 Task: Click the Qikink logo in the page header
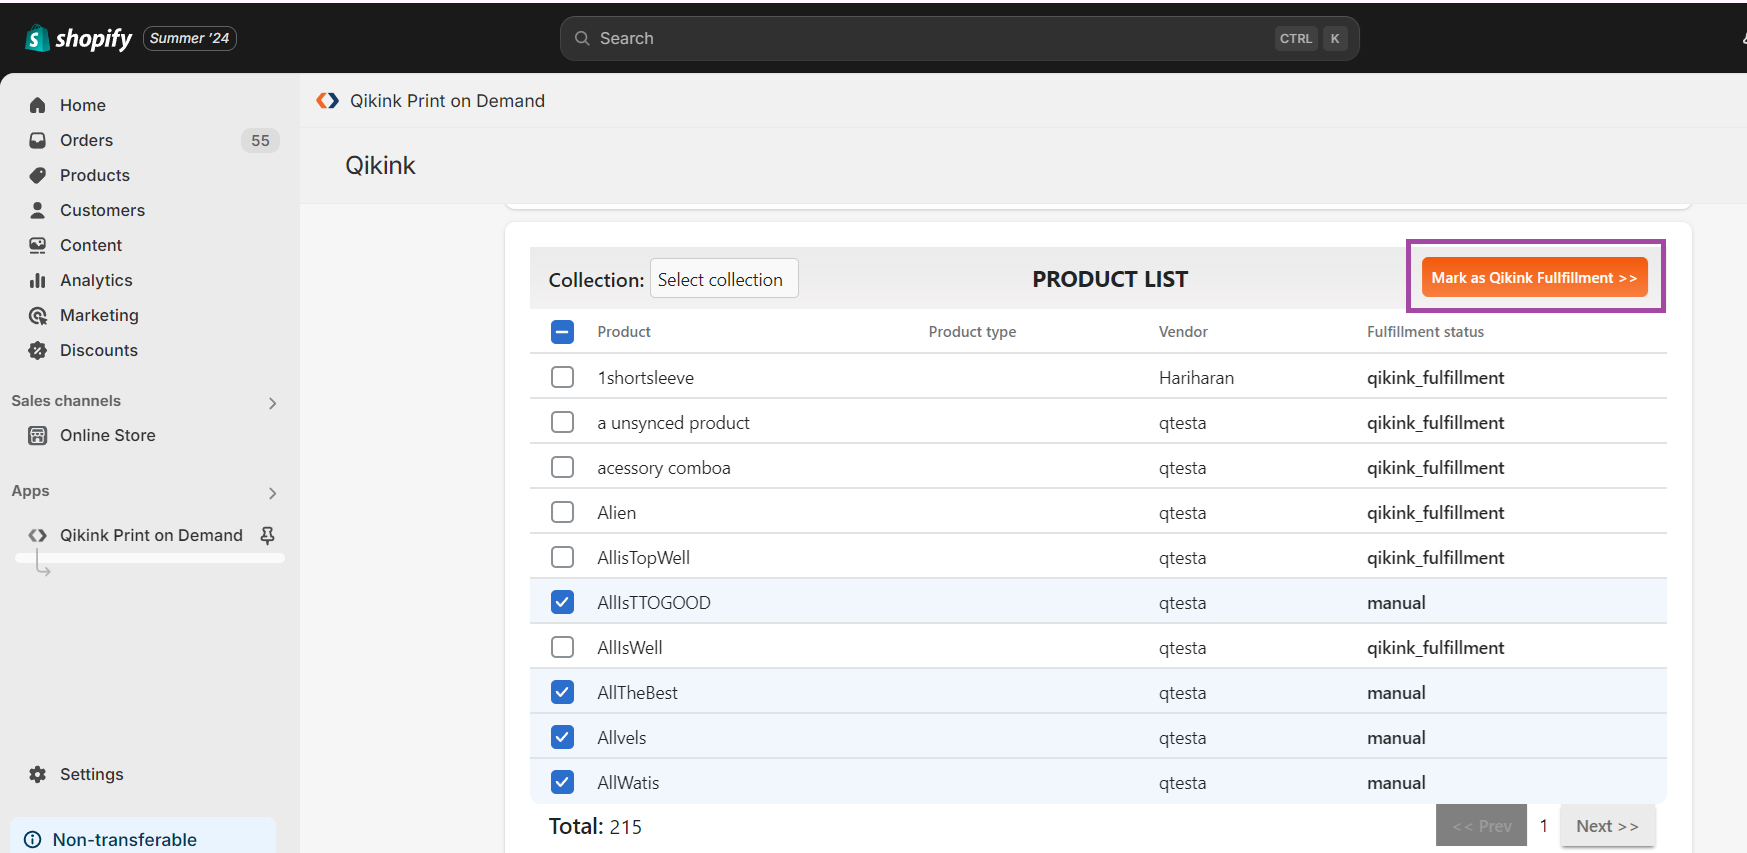(327, 101)
